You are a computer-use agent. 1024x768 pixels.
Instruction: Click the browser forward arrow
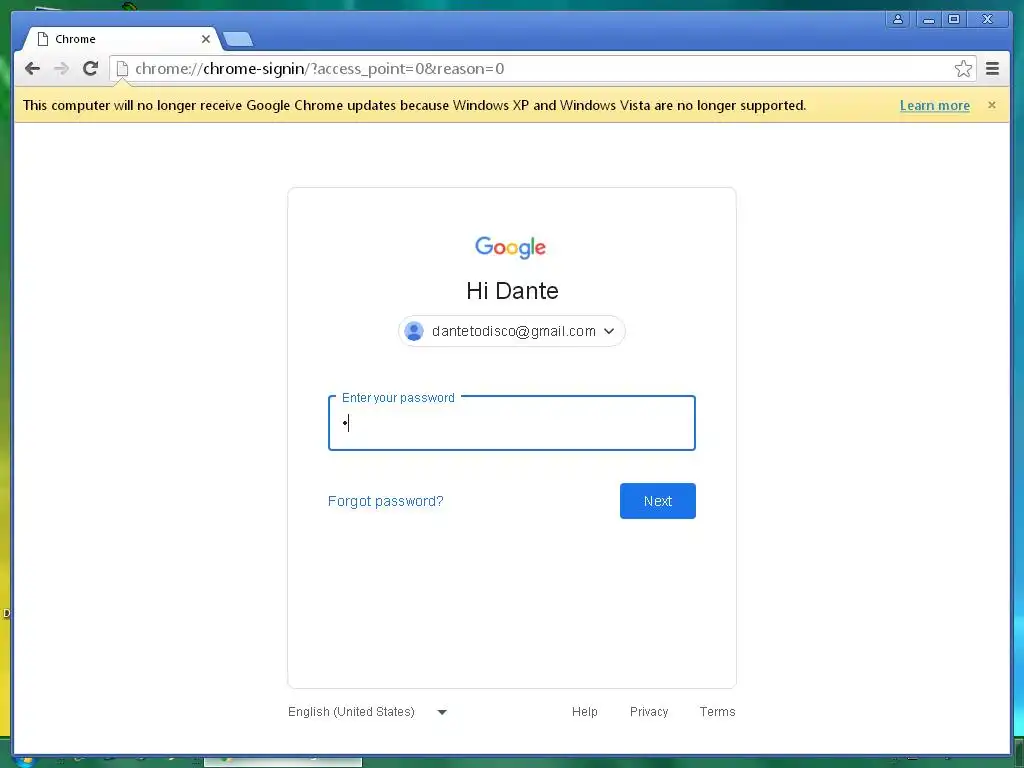(x=61, y=69)
